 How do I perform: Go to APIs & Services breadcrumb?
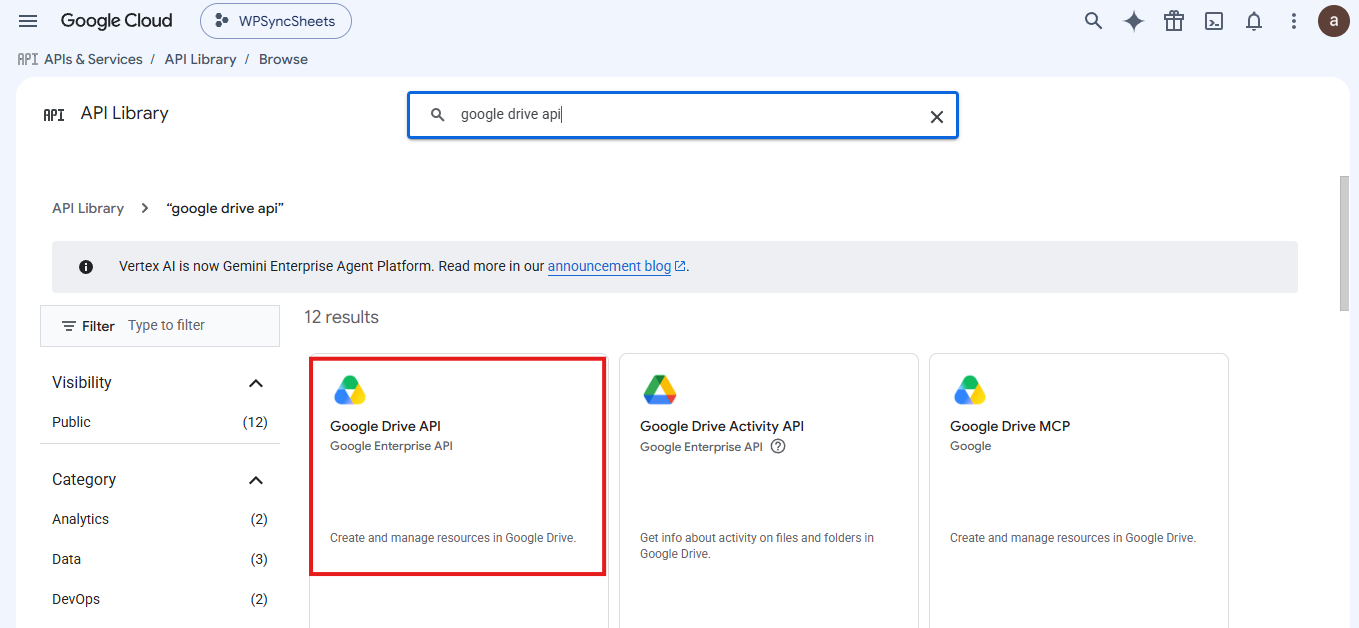click(93, 59)
